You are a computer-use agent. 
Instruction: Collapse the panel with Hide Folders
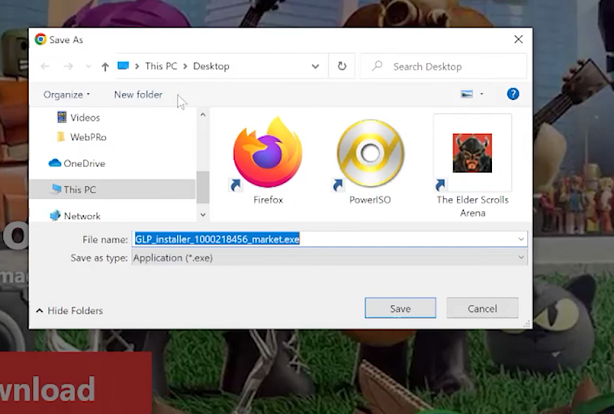[70, 311]
